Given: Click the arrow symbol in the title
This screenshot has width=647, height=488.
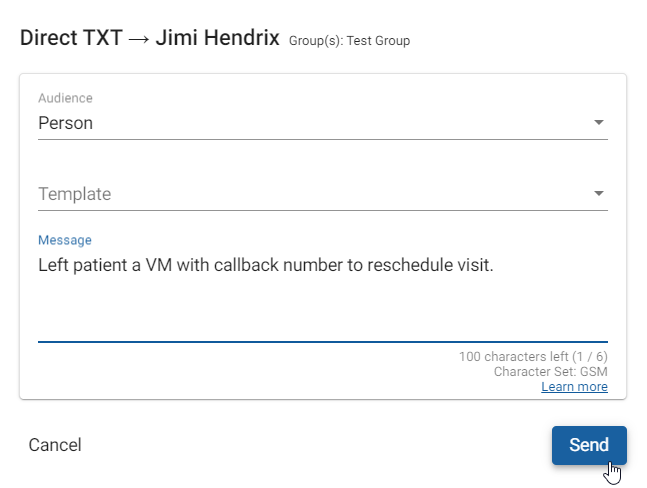Looking at the screenshot, I should [139, 40].
